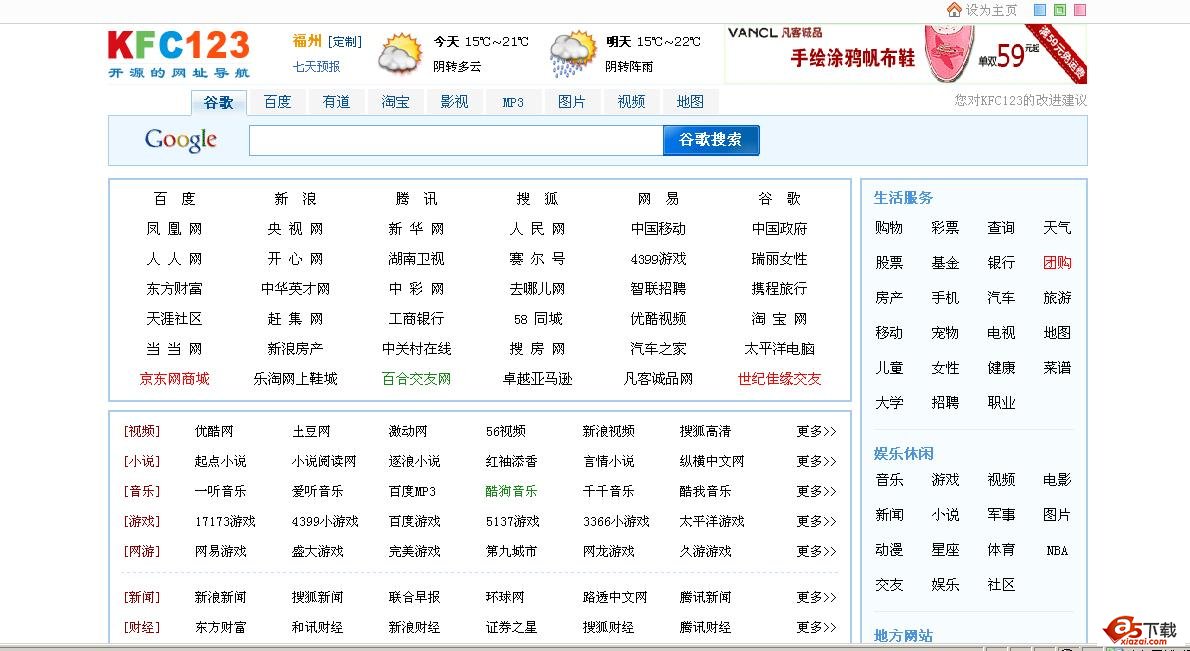Open the 4399游戏 site link
1190x651 pixels.
658,259
